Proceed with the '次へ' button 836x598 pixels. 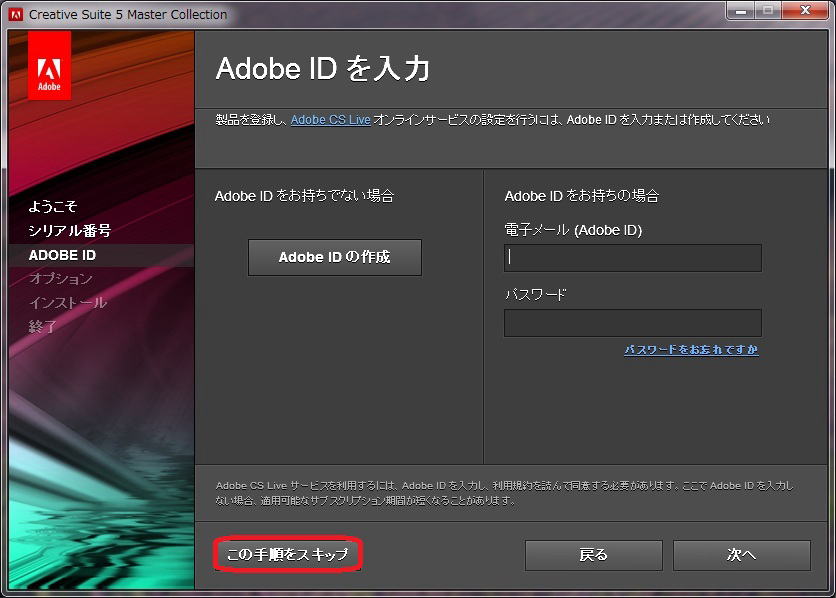tap(742, 555)
